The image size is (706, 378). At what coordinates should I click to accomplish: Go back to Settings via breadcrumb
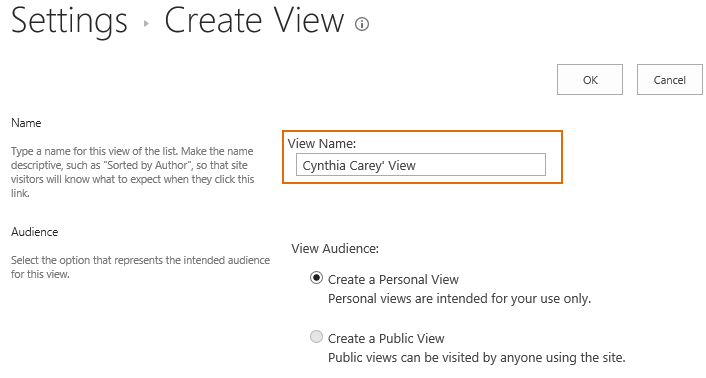click(69, 22)
